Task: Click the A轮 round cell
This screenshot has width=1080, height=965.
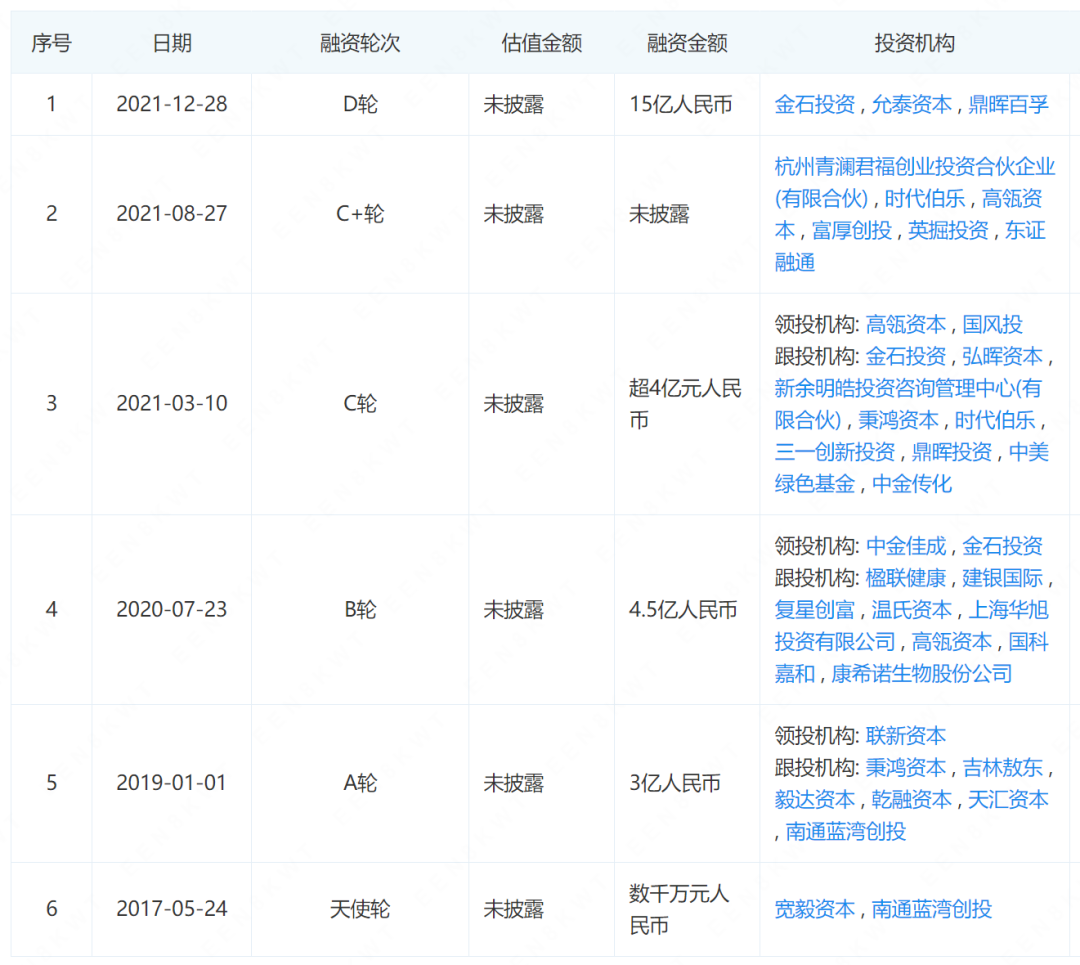Action: (x=360, y=783)
